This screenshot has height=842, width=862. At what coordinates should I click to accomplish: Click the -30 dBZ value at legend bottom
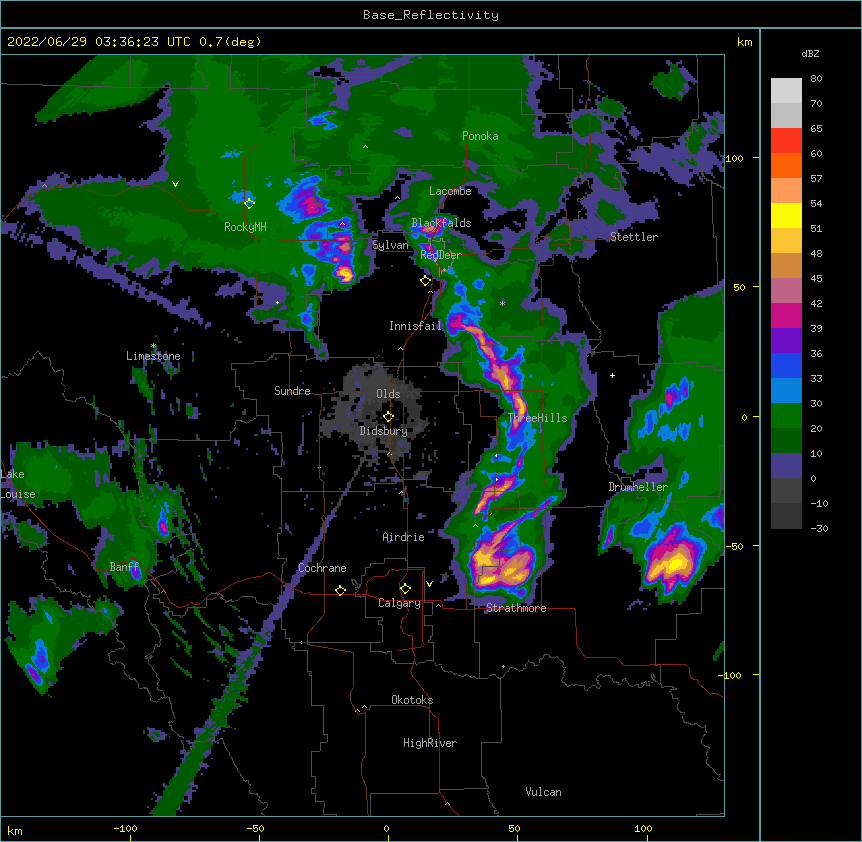point(819,528)
